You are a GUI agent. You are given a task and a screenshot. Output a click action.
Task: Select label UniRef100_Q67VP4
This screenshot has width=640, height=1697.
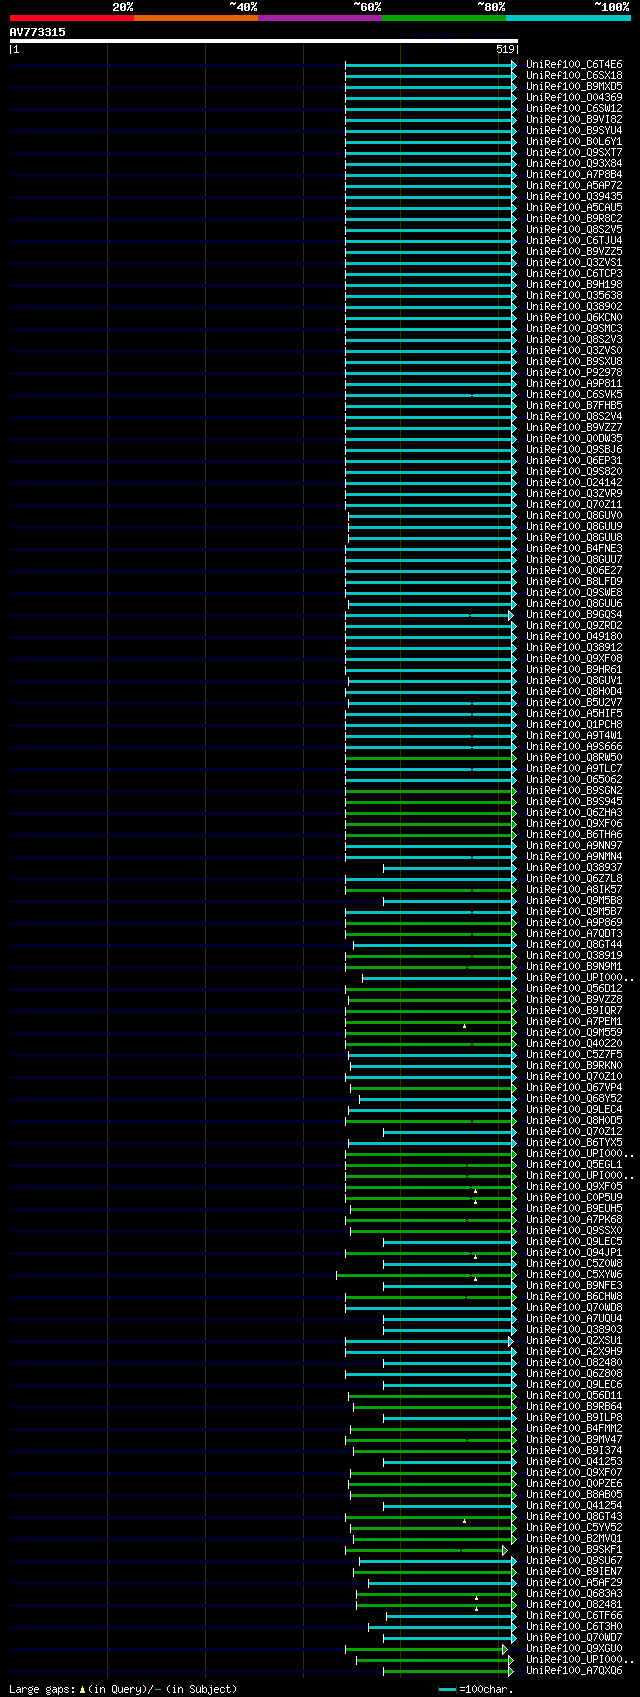574,1087
